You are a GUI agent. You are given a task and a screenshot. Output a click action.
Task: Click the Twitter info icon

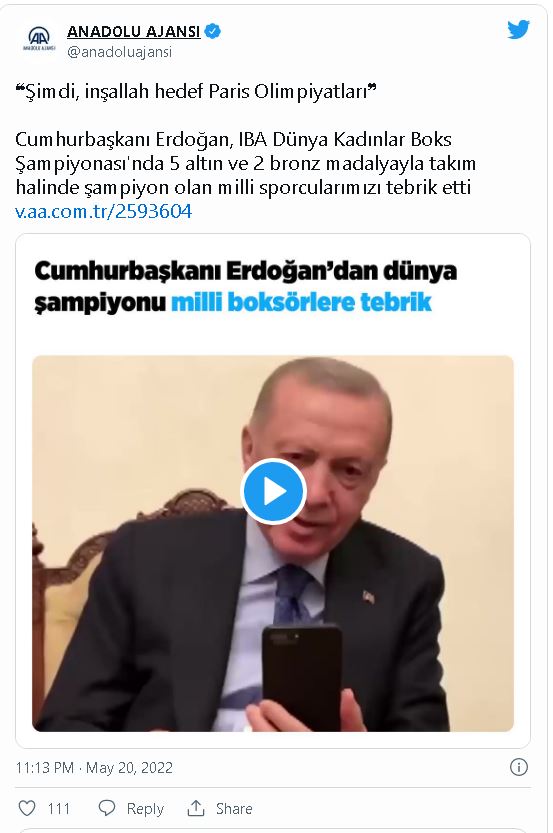518,767
